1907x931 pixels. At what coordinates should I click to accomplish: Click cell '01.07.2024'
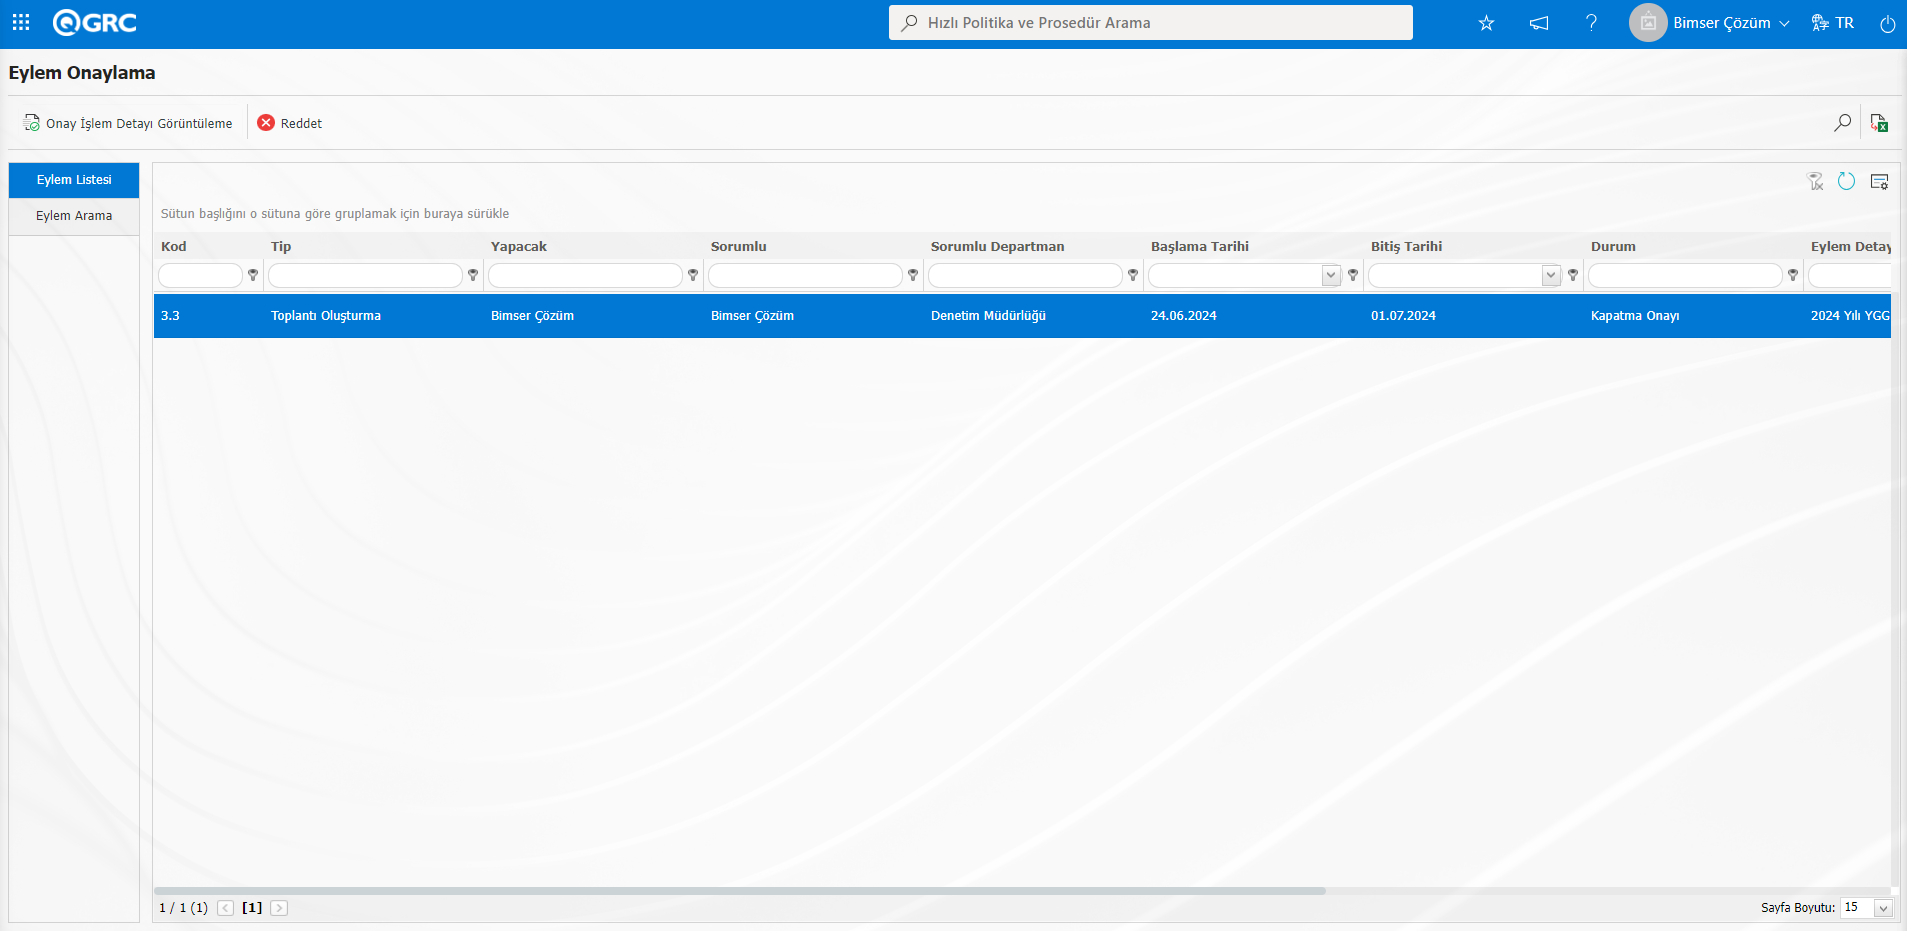coord(1403,316)
